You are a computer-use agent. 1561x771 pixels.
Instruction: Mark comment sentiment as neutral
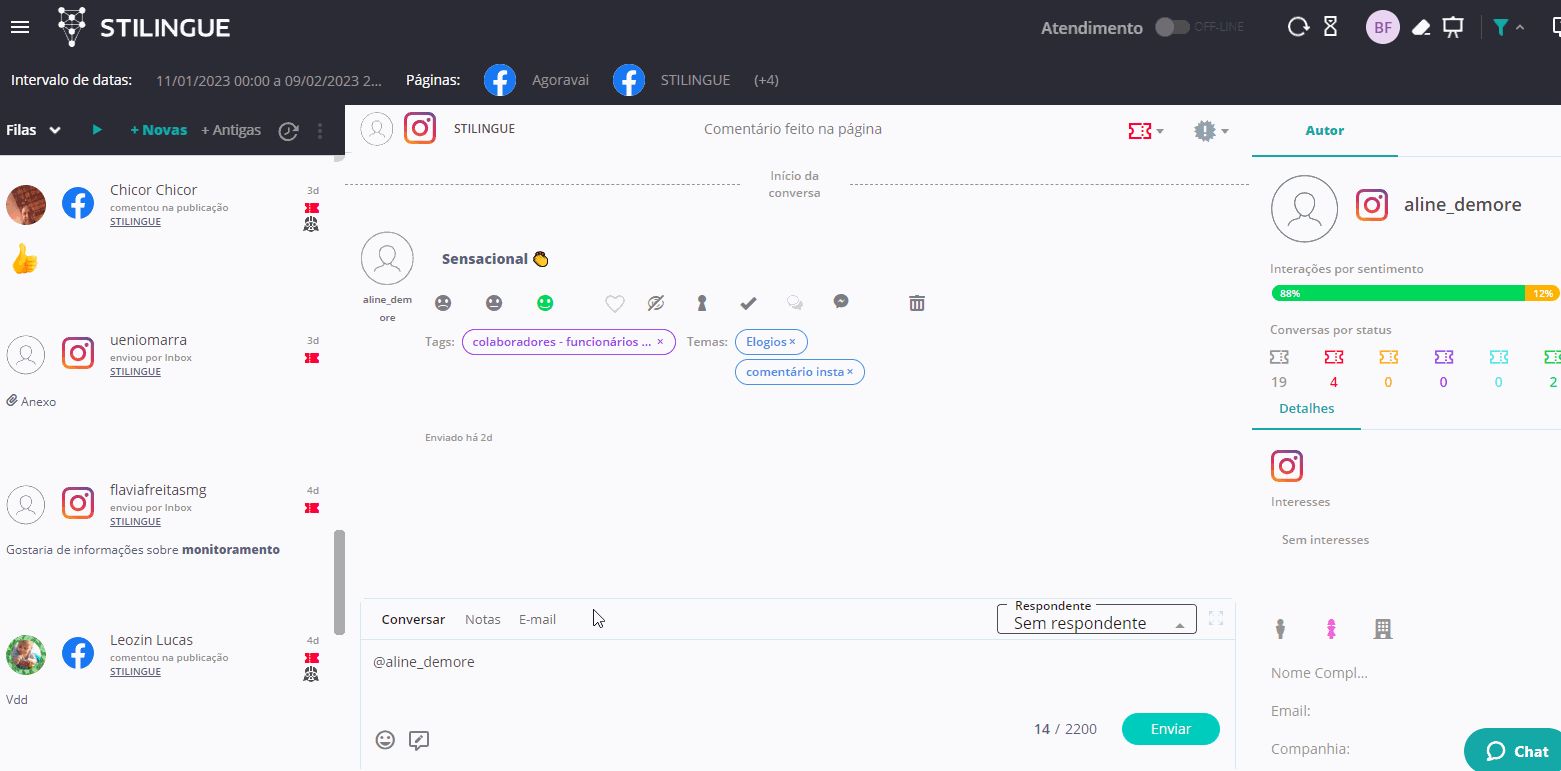[494, 303]
